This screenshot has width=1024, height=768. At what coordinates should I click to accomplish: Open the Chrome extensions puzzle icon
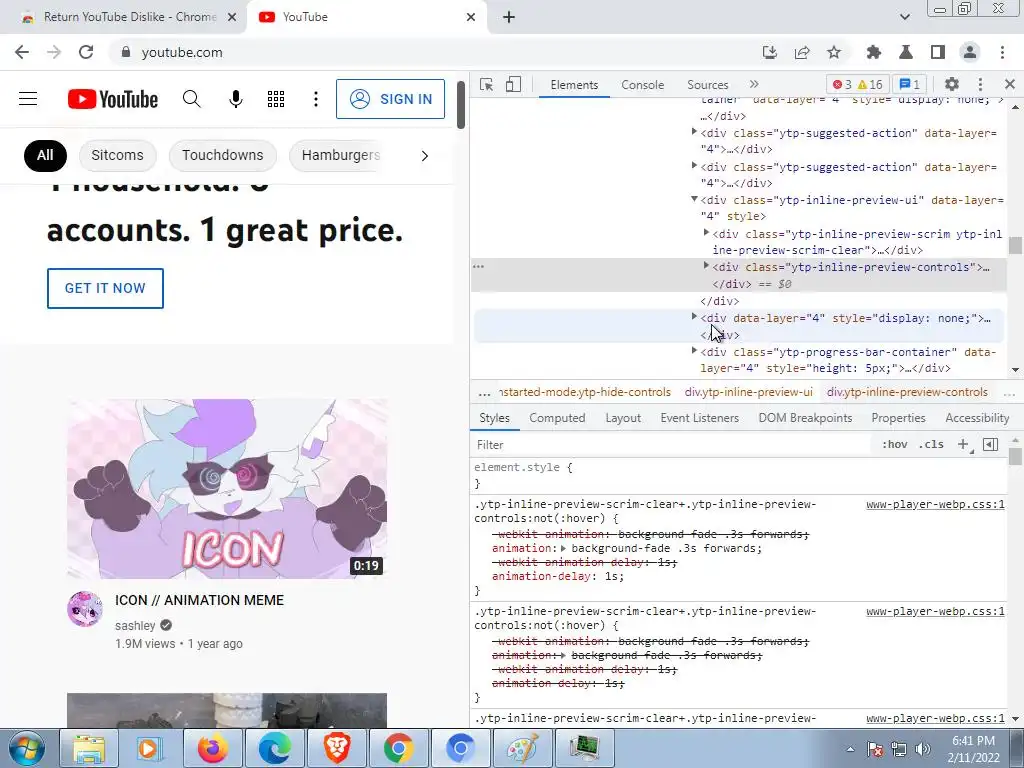(x=874, y=52)
